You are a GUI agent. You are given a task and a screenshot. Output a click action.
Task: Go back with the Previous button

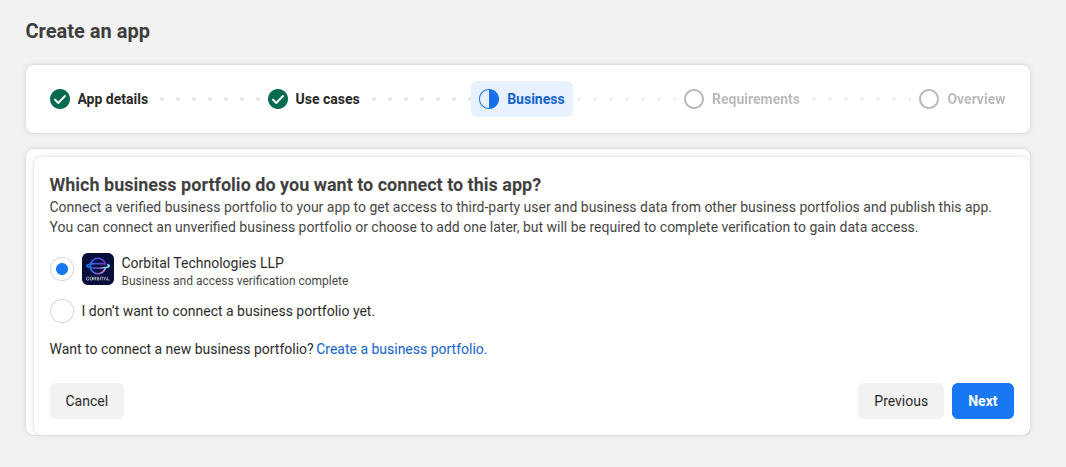tap(901, 401)
